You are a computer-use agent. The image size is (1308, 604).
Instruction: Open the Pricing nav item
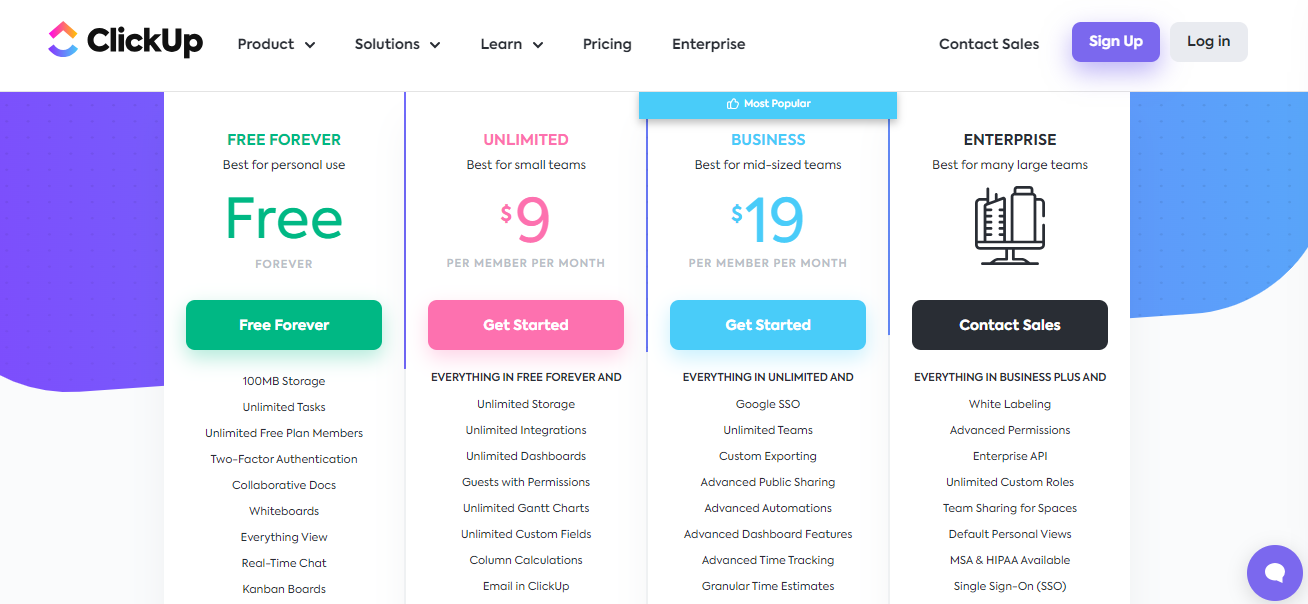click(607, 44)
